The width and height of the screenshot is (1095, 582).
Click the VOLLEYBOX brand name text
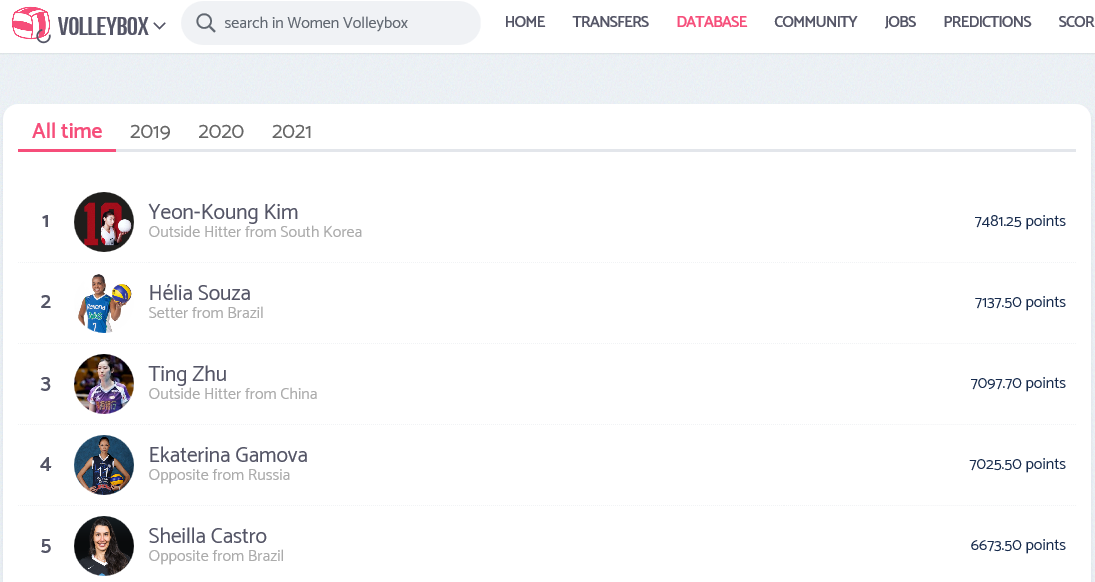(x=103, y=27)
